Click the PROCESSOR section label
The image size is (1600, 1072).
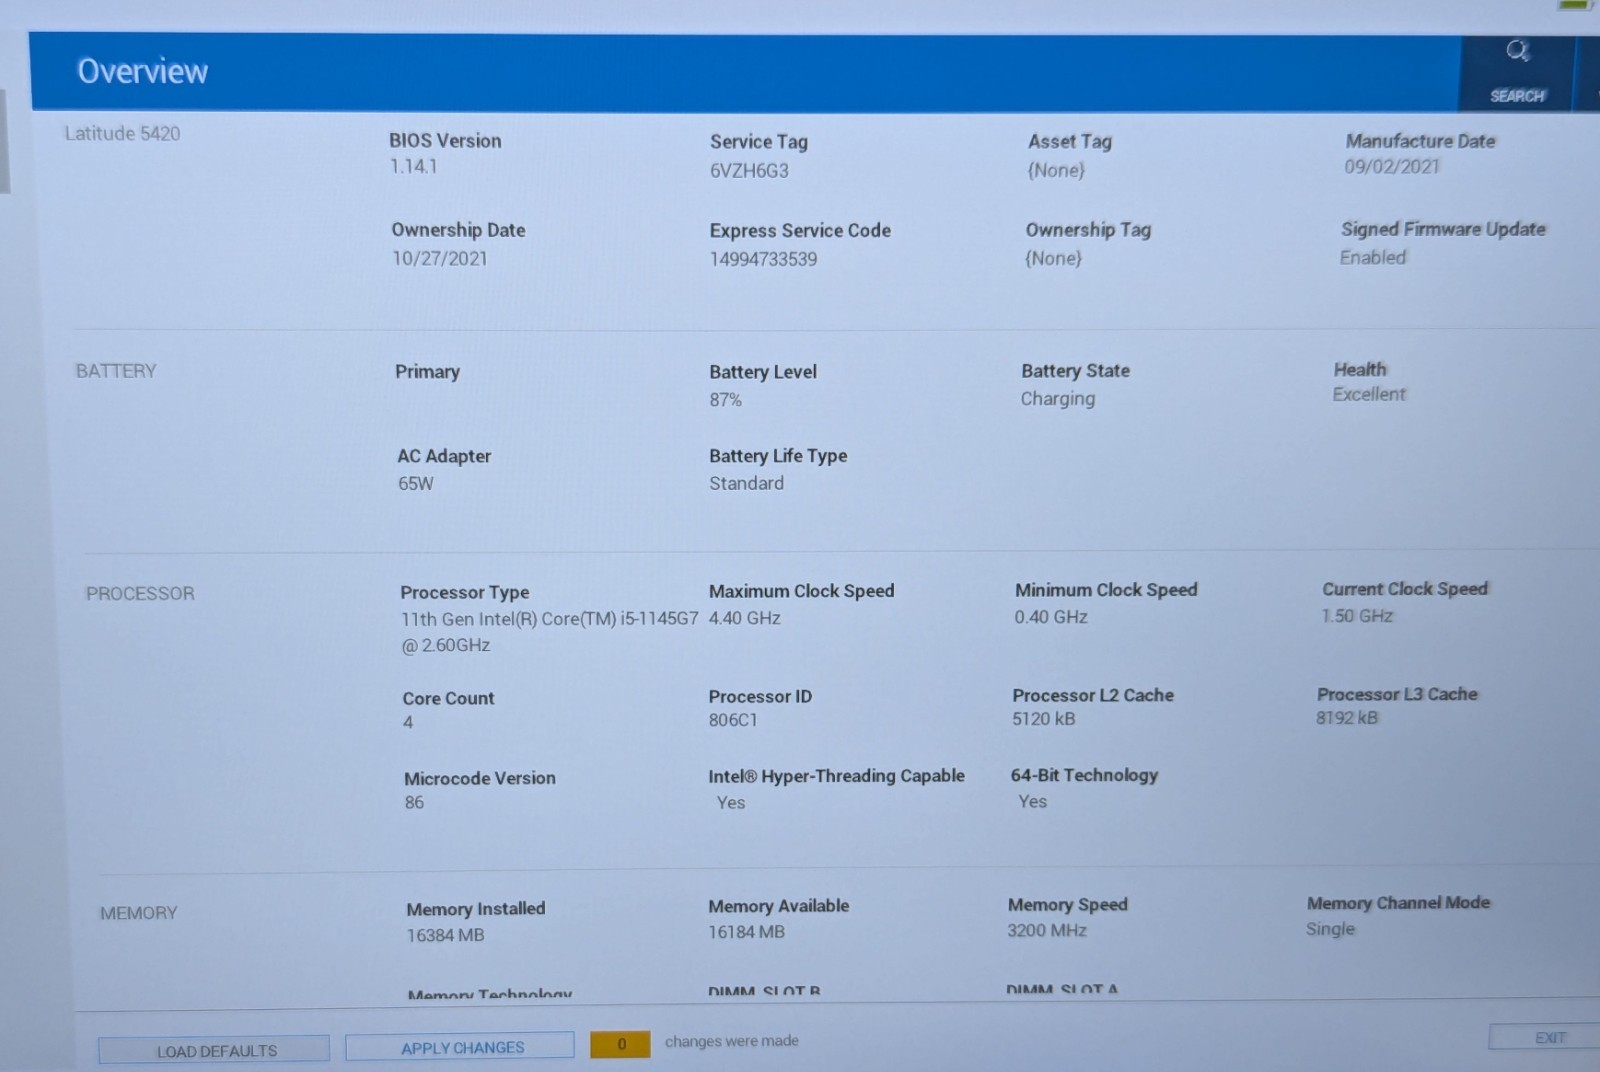click(x=140, y=593)
